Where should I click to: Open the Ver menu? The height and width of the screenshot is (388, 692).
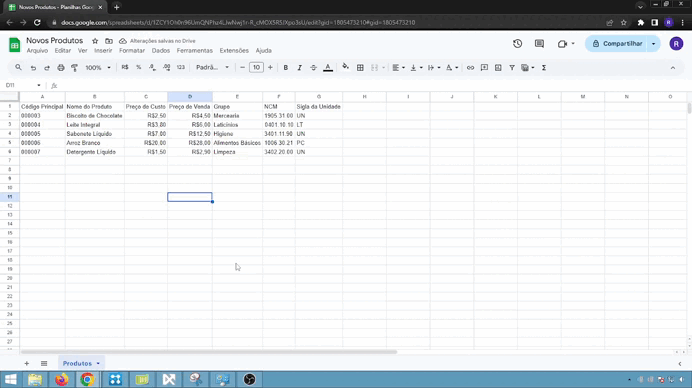(x=83, y=50)
